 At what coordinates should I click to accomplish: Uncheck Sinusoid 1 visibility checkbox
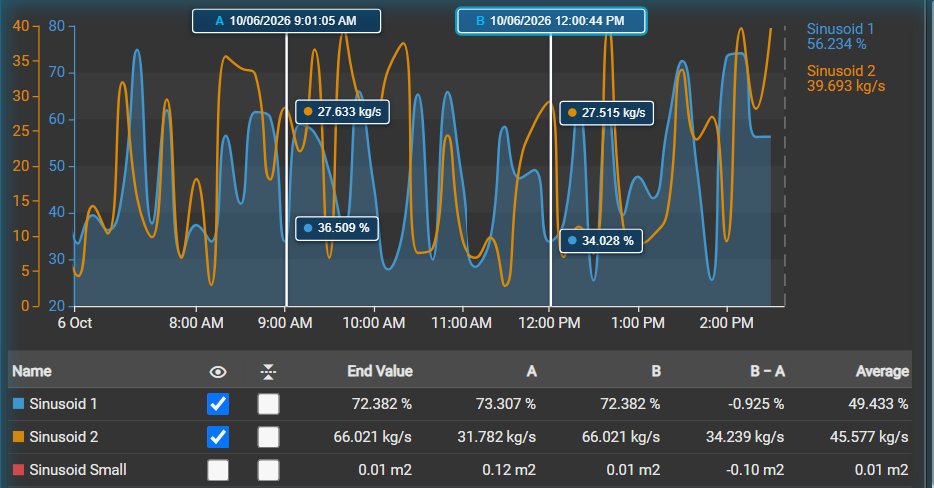click(218, 404)
